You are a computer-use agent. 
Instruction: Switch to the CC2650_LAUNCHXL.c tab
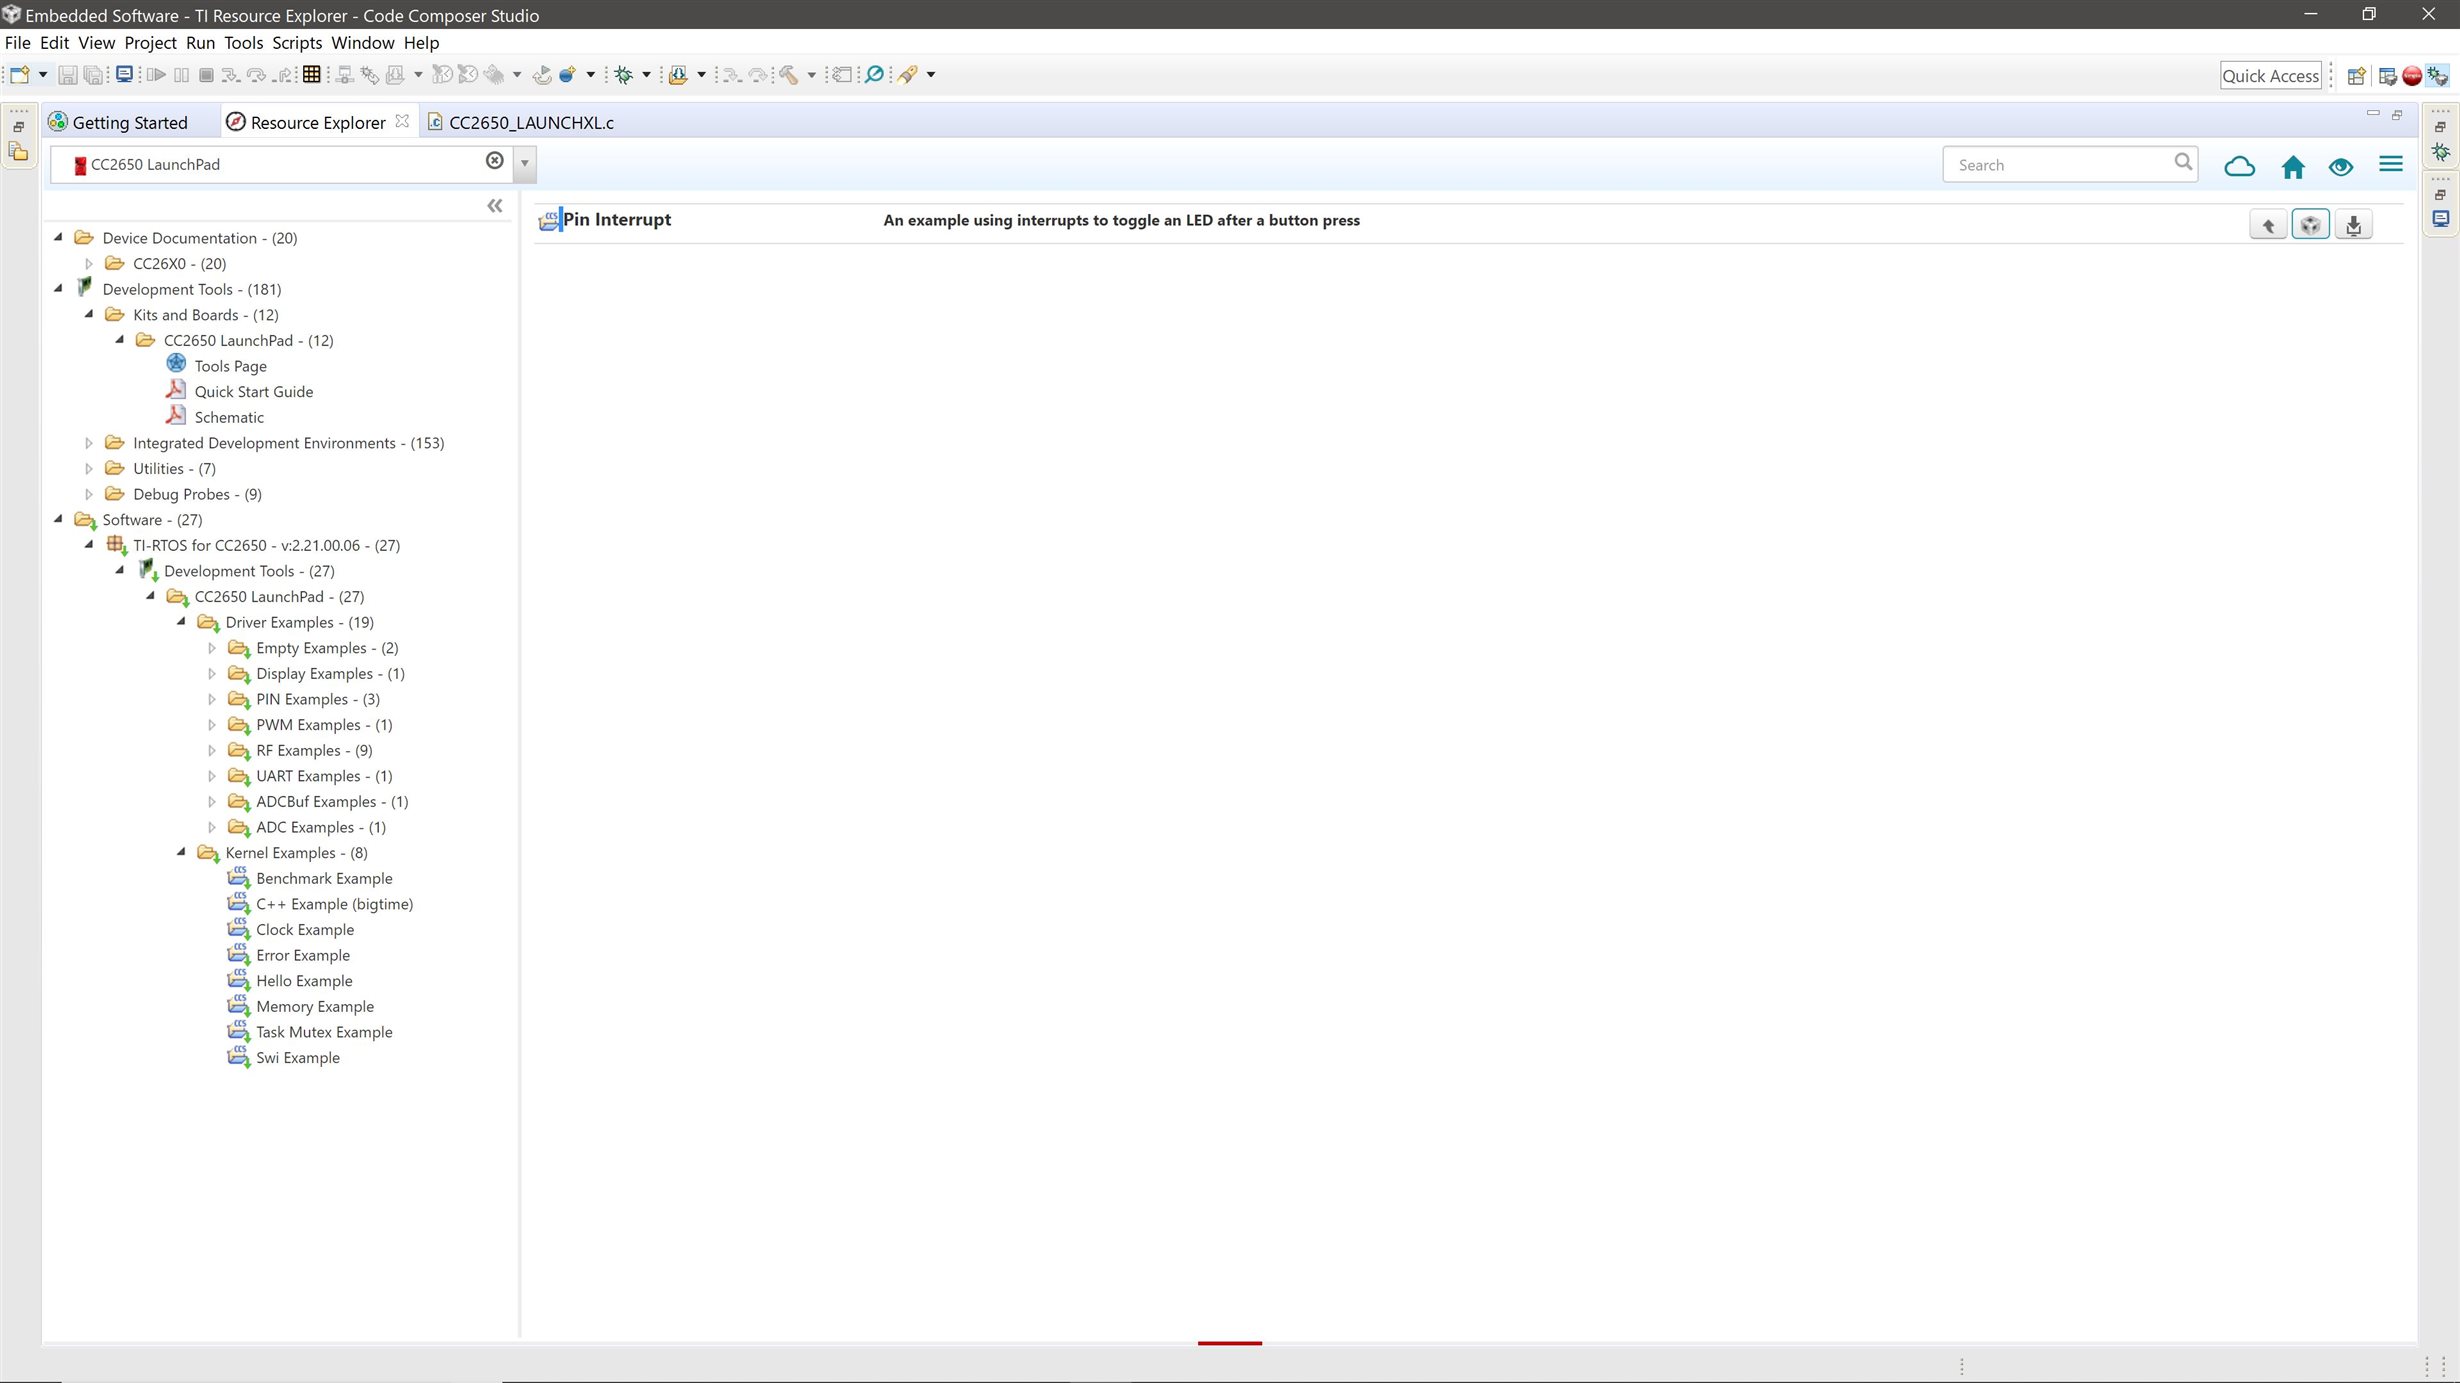(530, 122)
